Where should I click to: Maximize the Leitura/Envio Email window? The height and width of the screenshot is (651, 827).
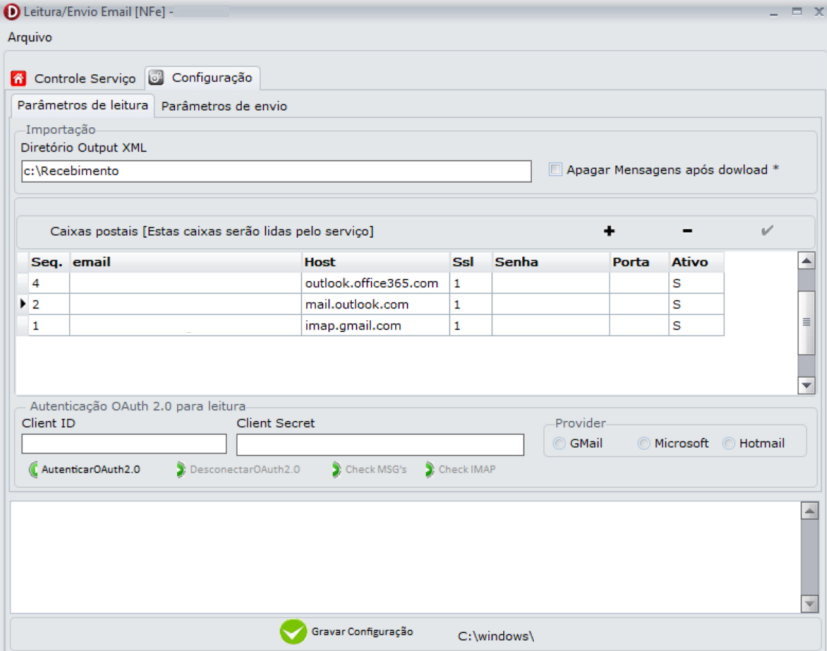[x=797, y=12]
